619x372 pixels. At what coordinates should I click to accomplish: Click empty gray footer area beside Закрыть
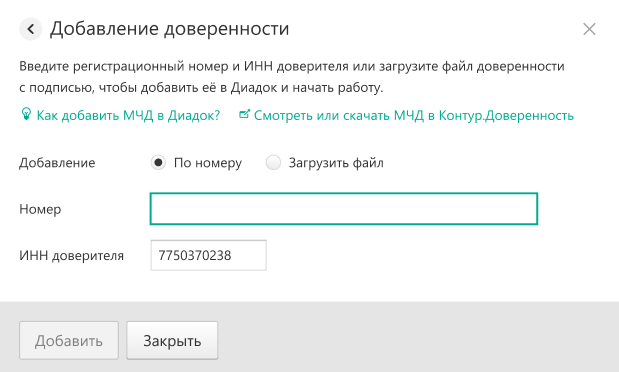tap(415, 340)
